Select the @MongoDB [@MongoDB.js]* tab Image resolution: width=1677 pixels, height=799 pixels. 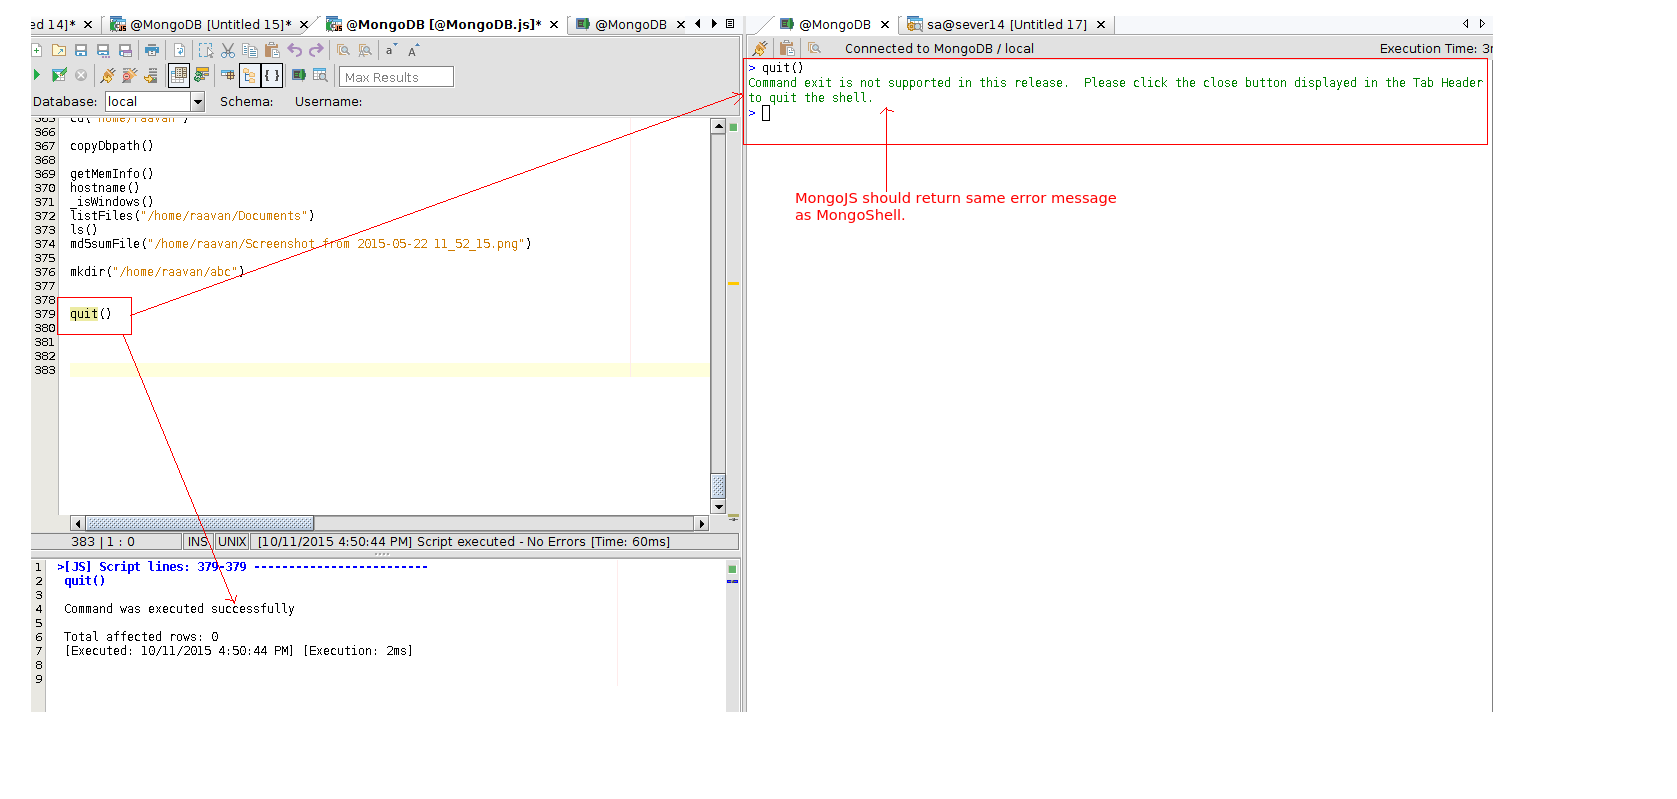[443, 24]
